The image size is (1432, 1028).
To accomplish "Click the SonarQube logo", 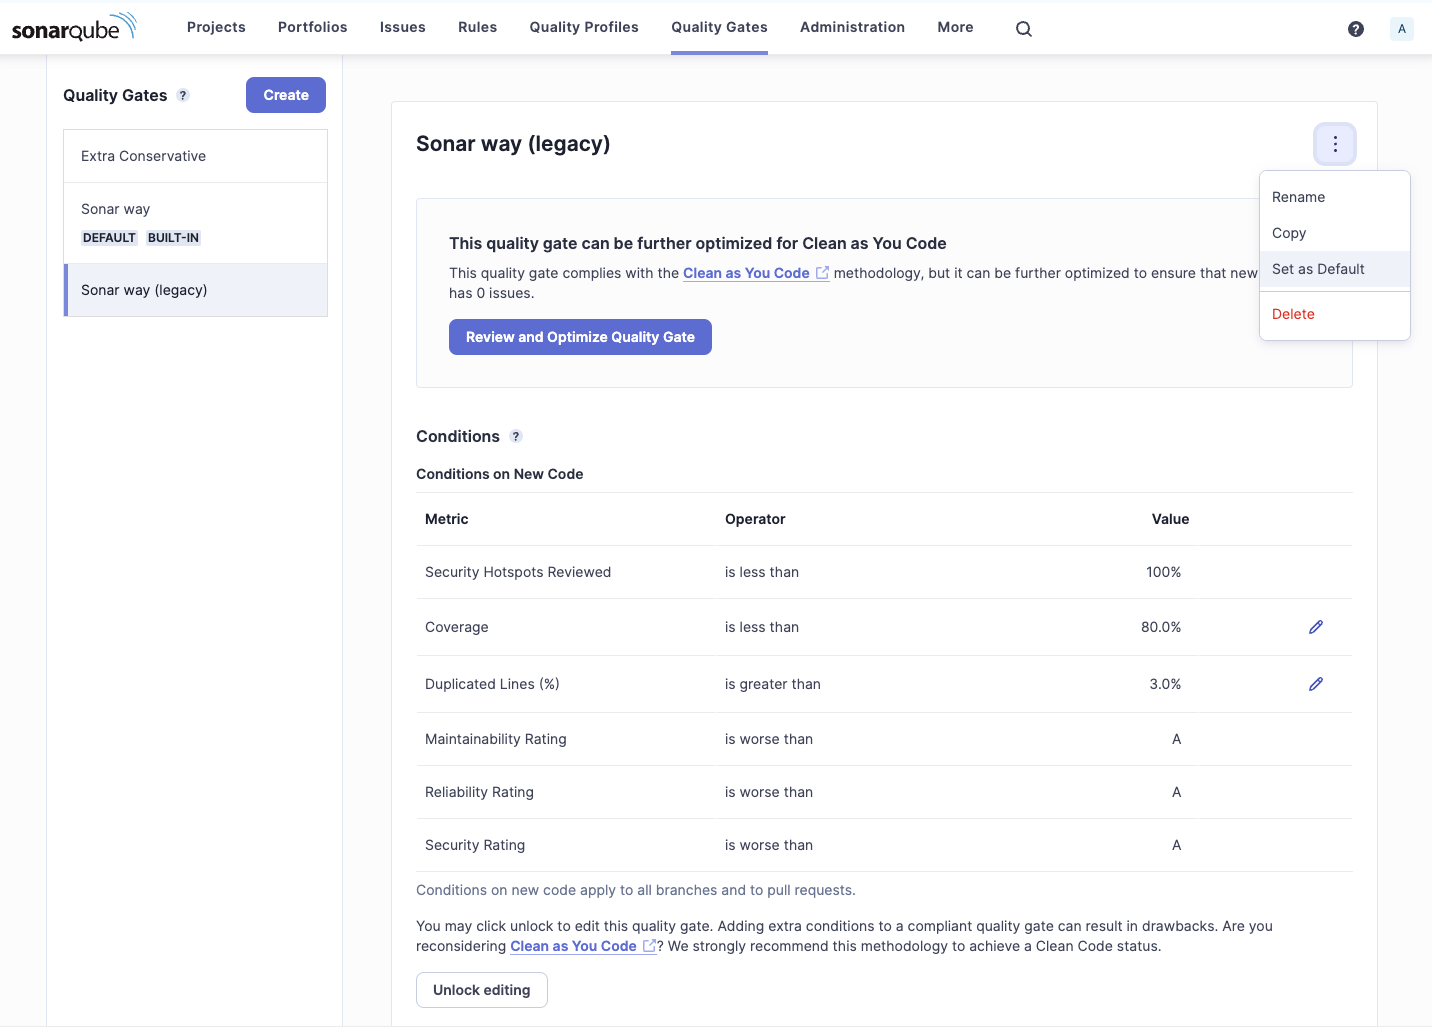I will [x=74, y=28].
